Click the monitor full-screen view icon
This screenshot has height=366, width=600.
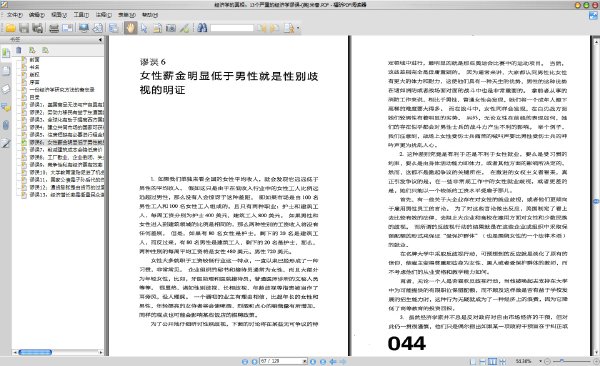click(x=84, y=28)
